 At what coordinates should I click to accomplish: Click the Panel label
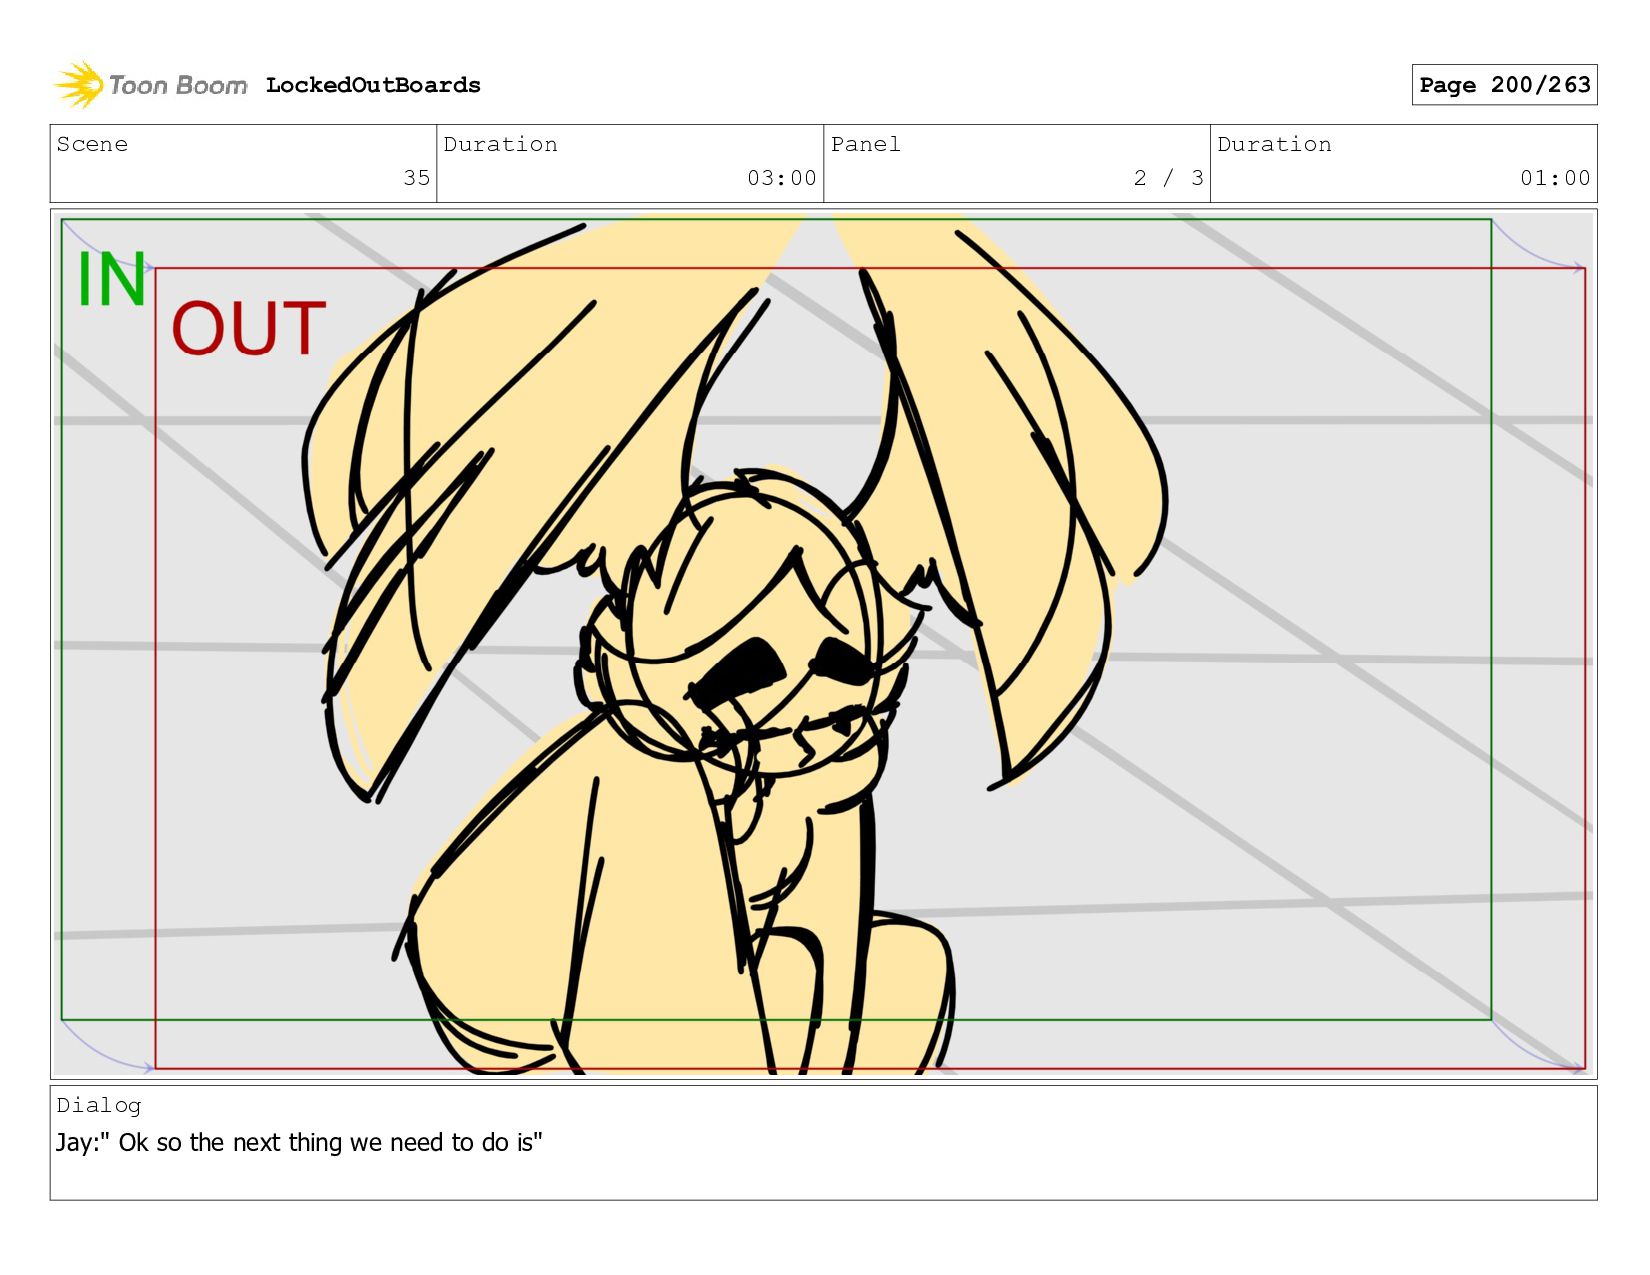coord(866,144)
